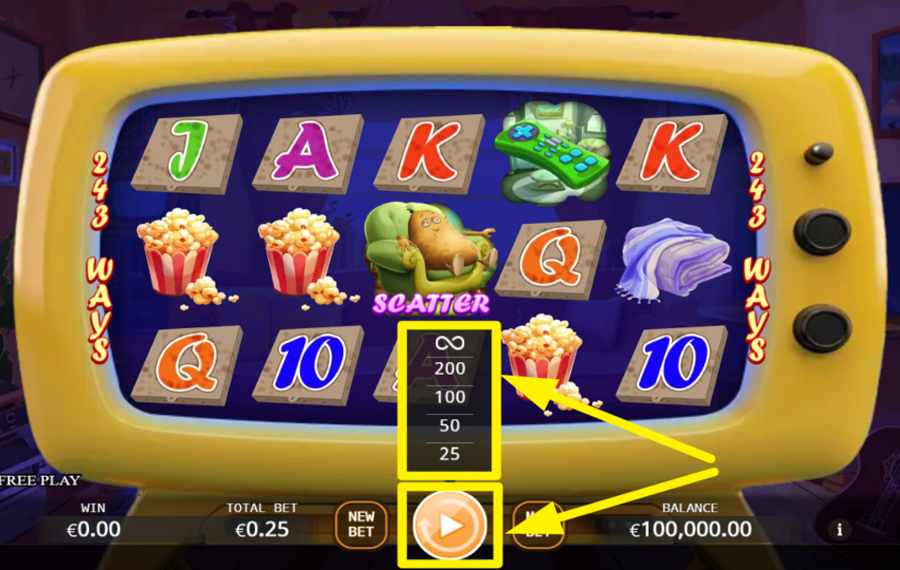Click the purple blanket symbol

(674, 258)
